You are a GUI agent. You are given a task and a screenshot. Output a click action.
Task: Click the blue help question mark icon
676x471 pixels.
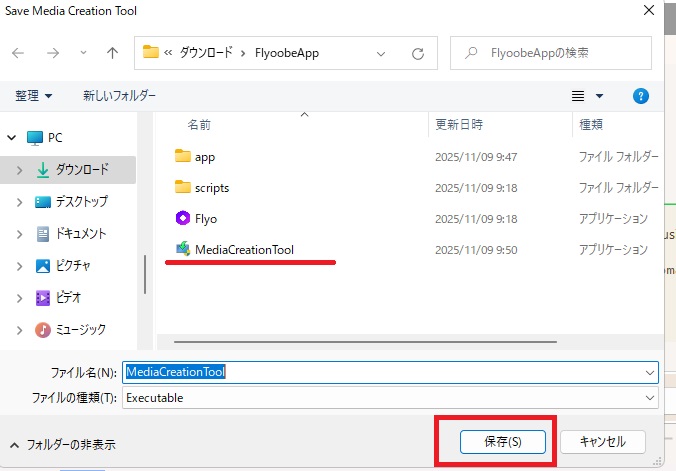point(641,96)
